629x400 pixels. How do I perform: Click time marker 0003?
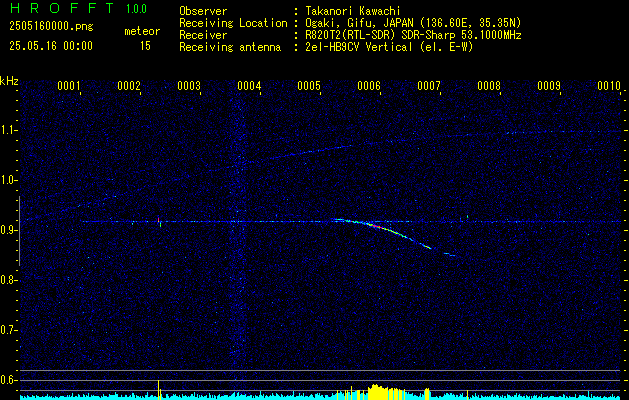click(189, 86)
